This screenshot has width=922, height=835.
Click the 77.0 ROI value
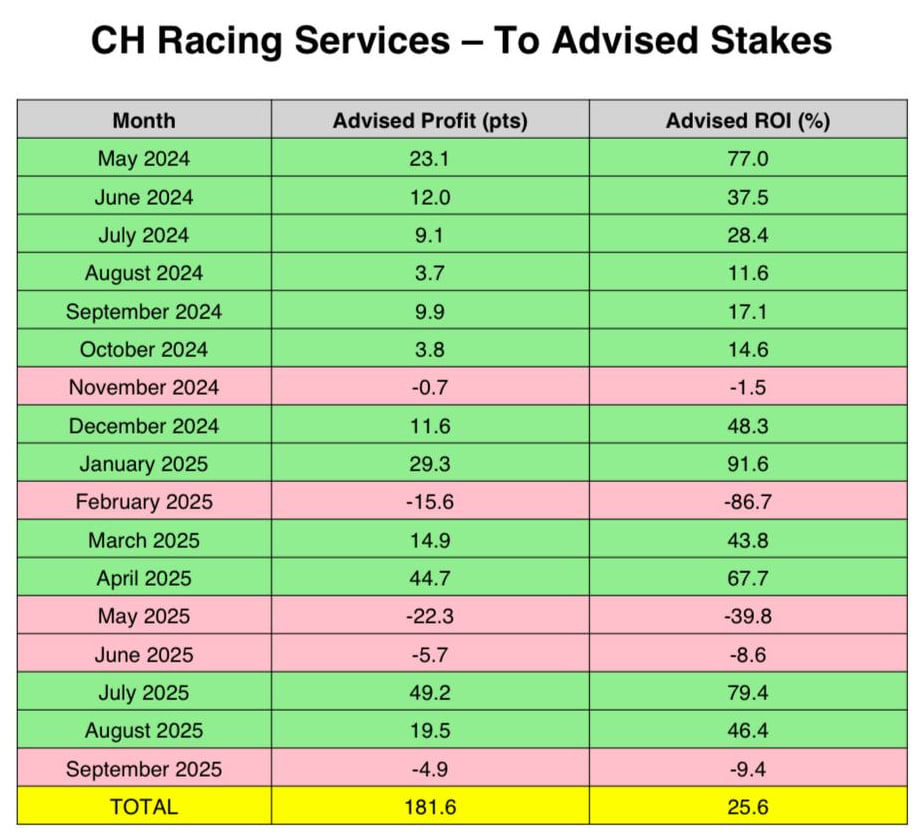(748, 159)
